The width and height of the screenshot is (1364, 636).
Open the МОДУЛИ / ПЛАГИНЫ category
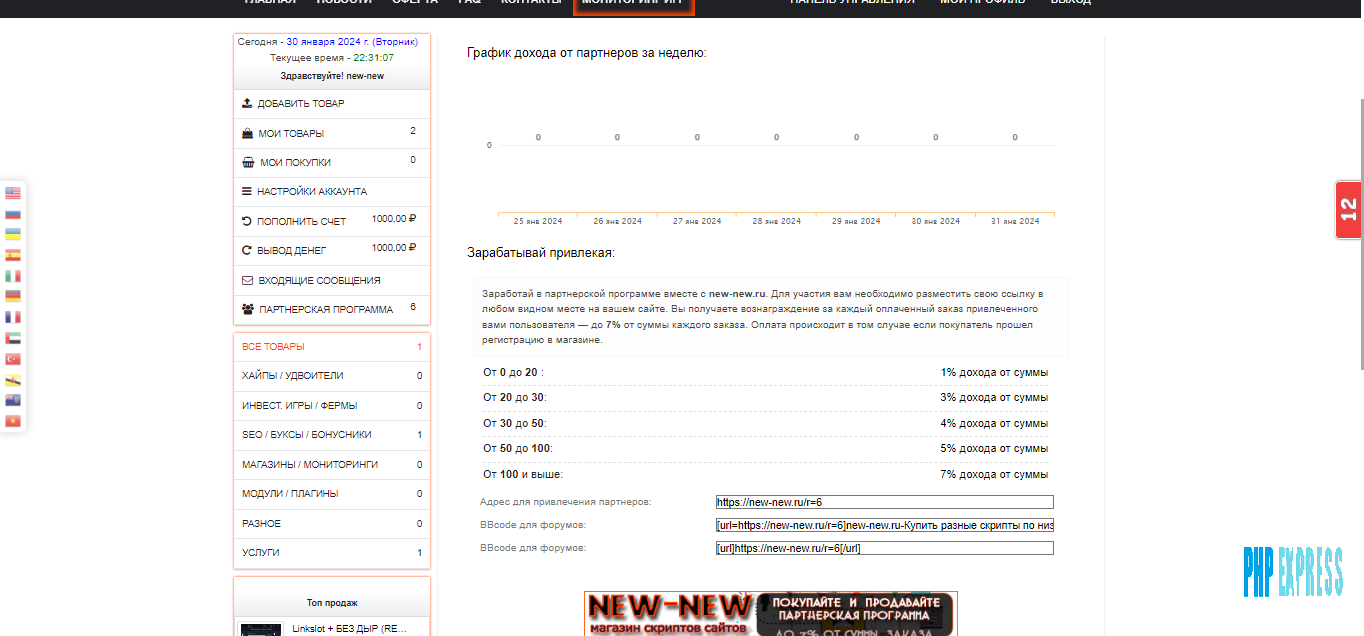pyautogui.click(x=332, y=494)
